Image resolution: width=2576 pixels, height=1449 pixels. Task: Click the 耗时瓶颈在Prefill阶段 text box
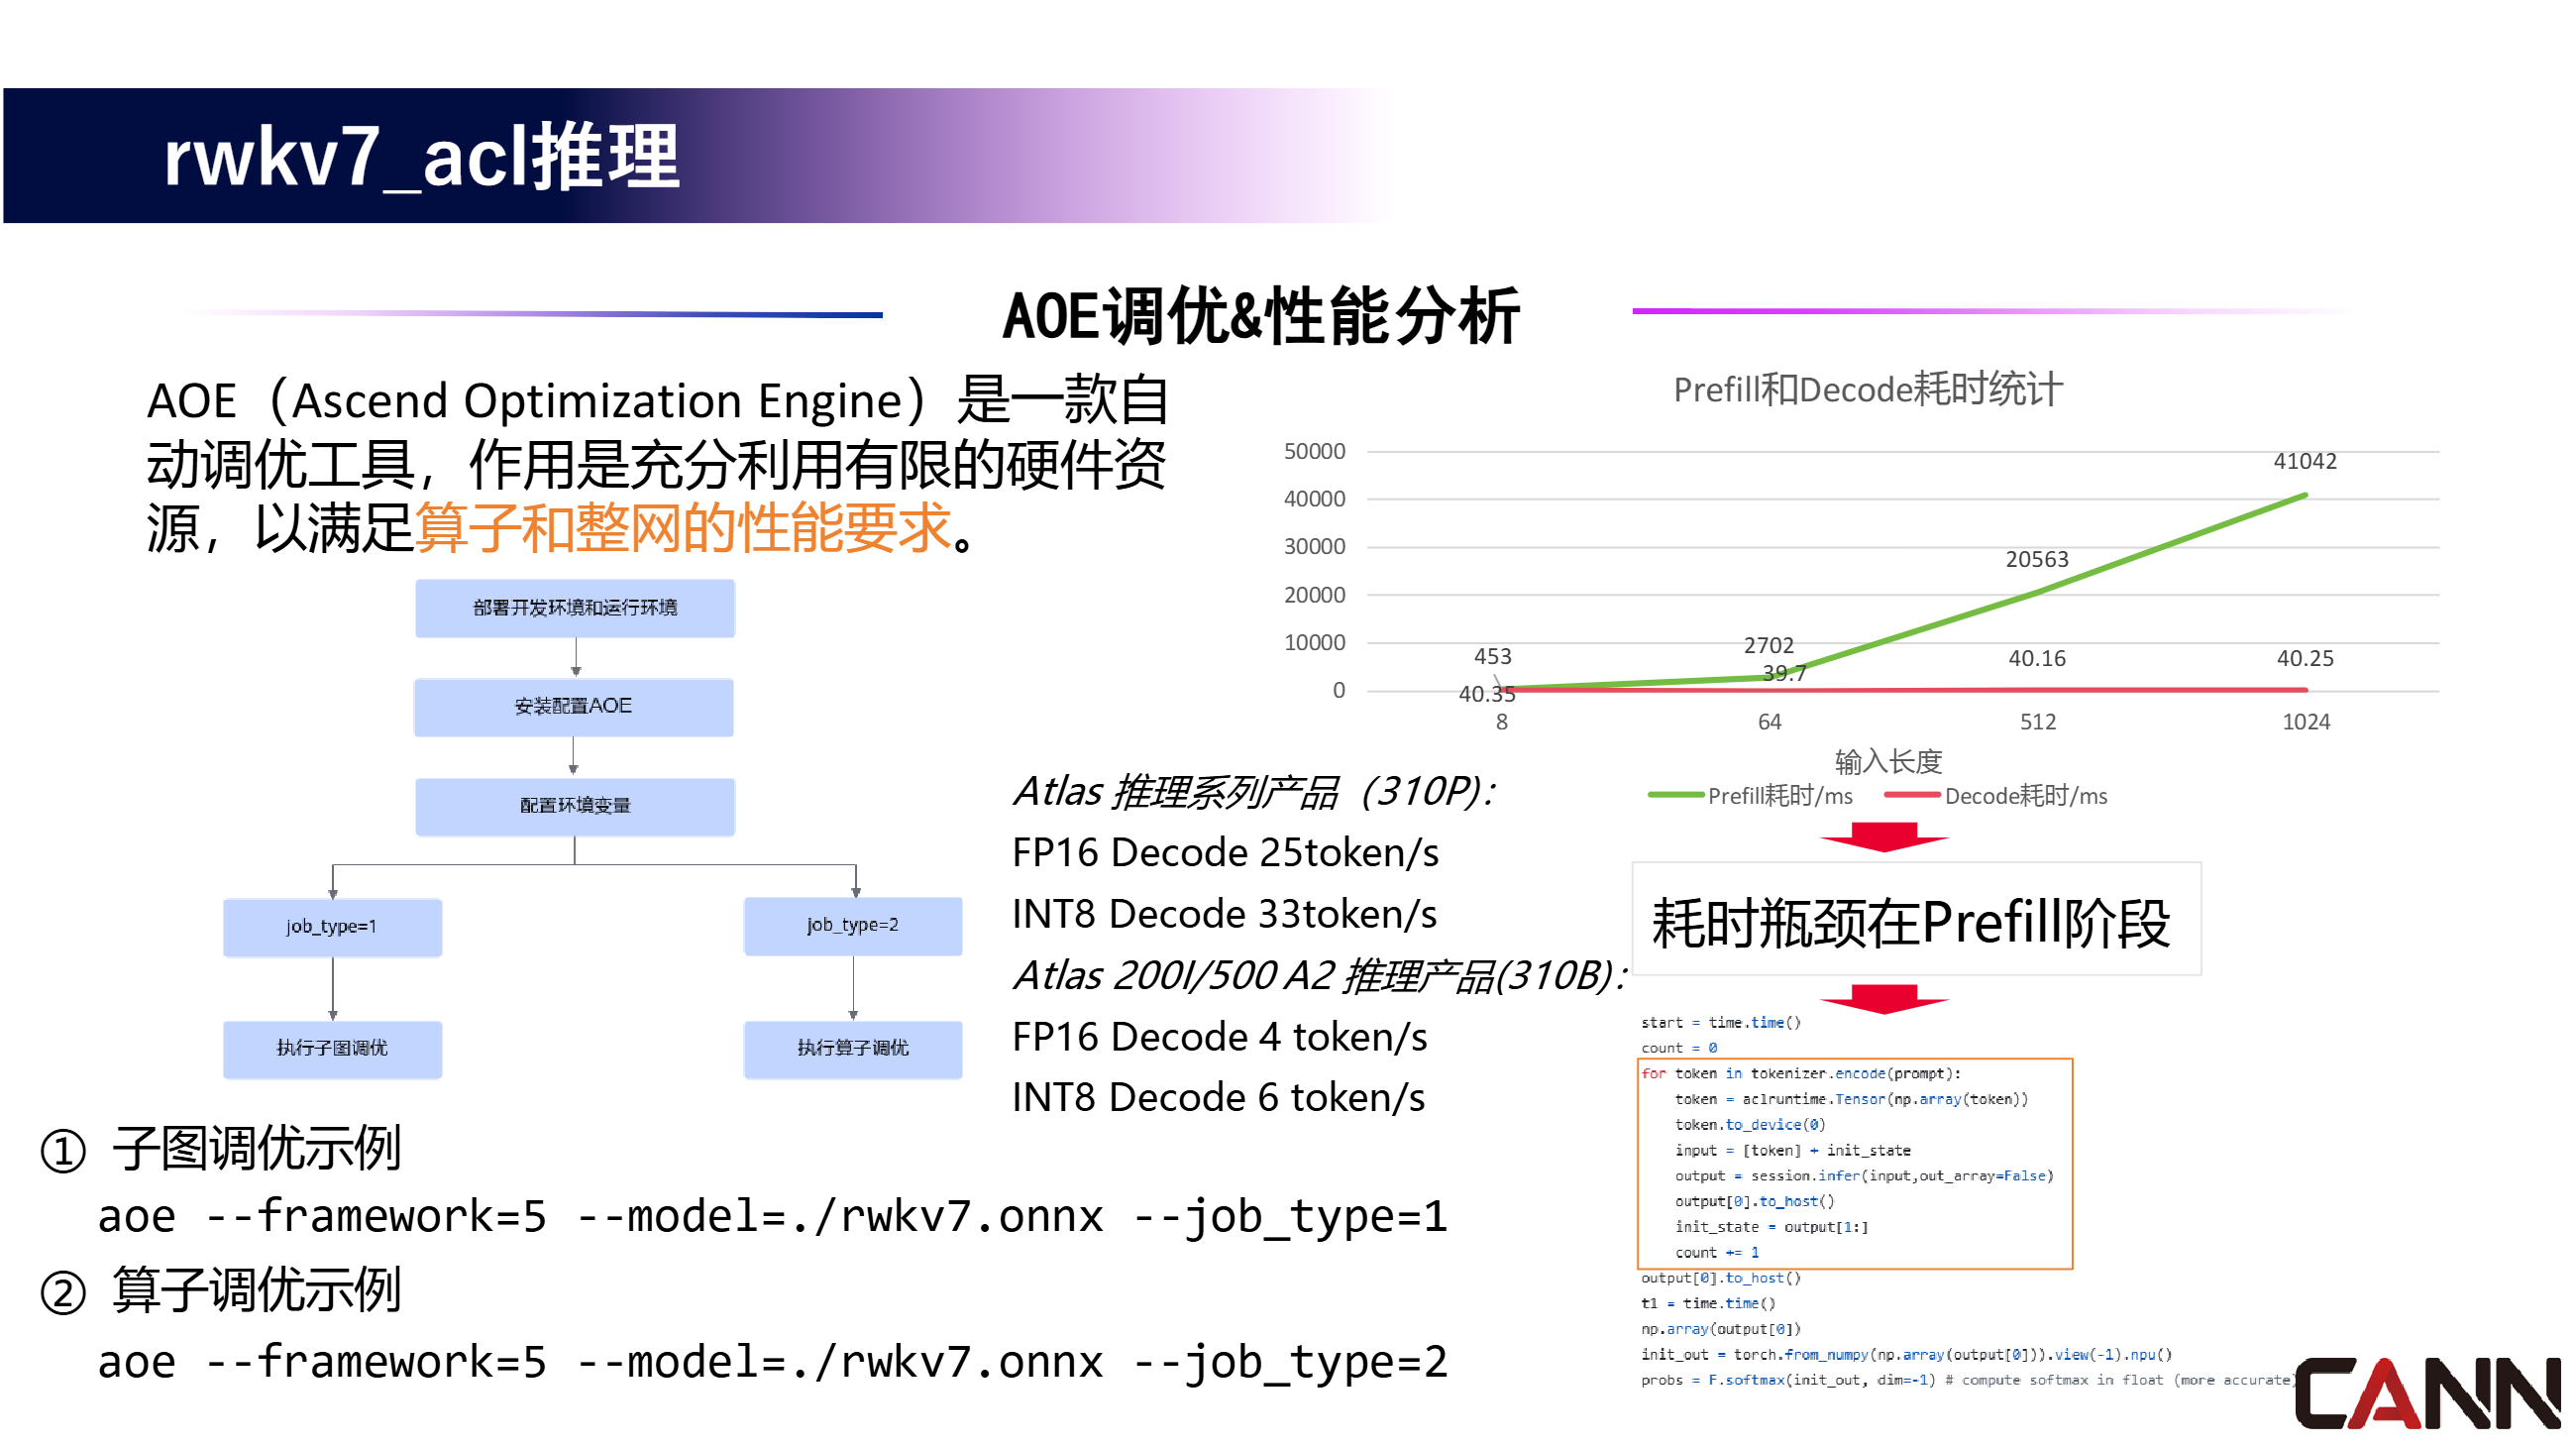1916,920
